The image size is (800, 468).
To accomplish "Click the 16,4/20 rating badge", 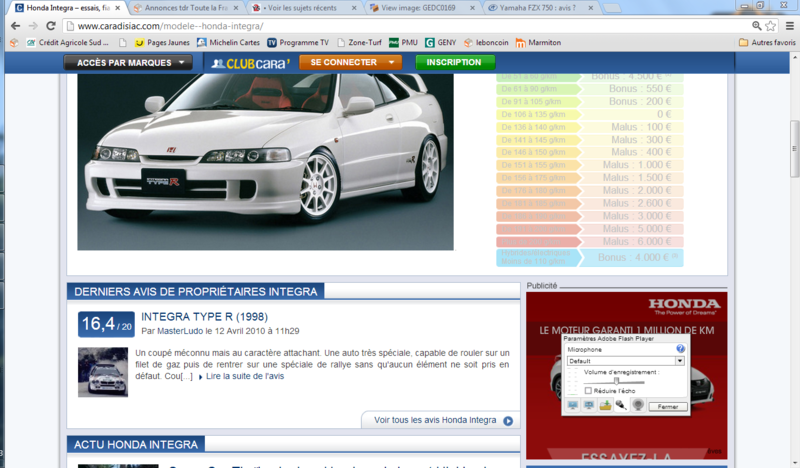I will click(x=106, y=324).
